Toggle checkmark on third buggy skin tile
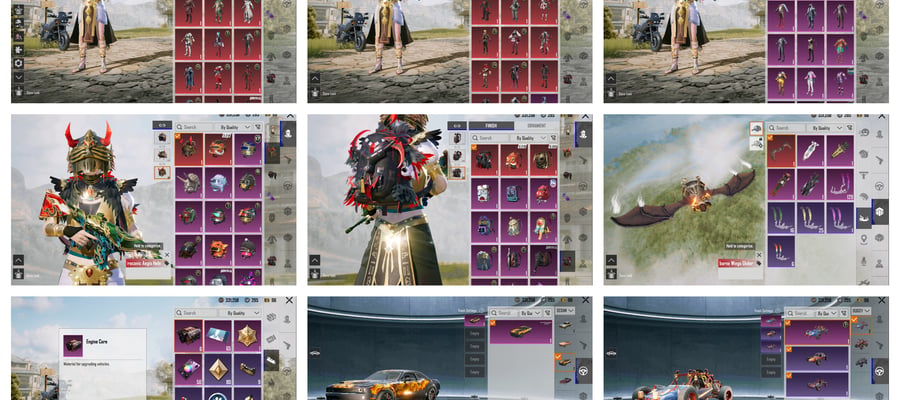 click(x=788, y=376)
